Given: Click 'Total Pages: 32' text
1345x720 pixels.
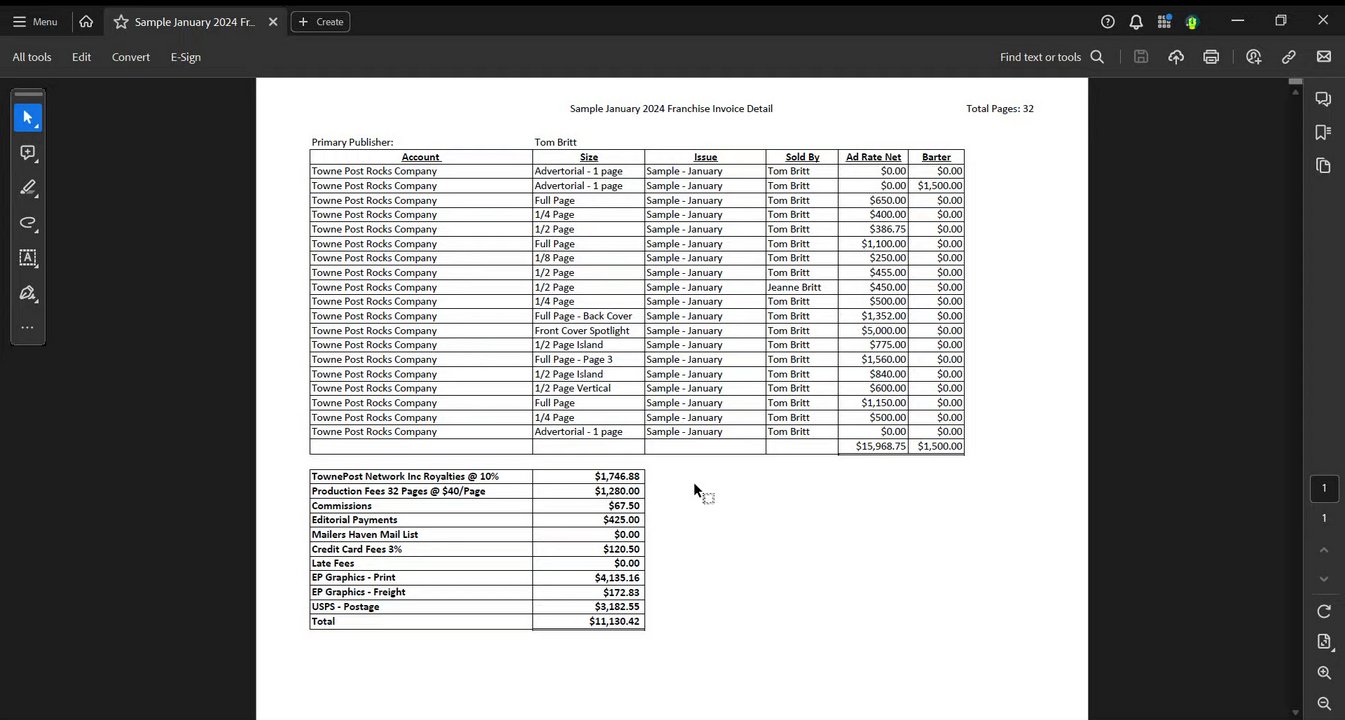Looking at the screenshot, I should pos(1000,109).
